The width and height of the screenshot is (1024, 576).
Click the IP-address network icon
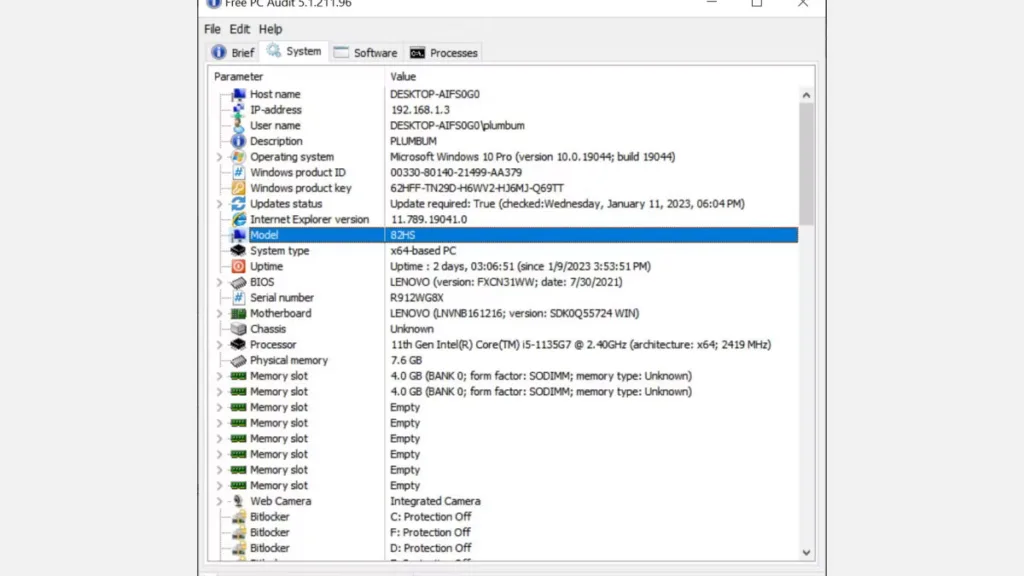tap(238, 110)
